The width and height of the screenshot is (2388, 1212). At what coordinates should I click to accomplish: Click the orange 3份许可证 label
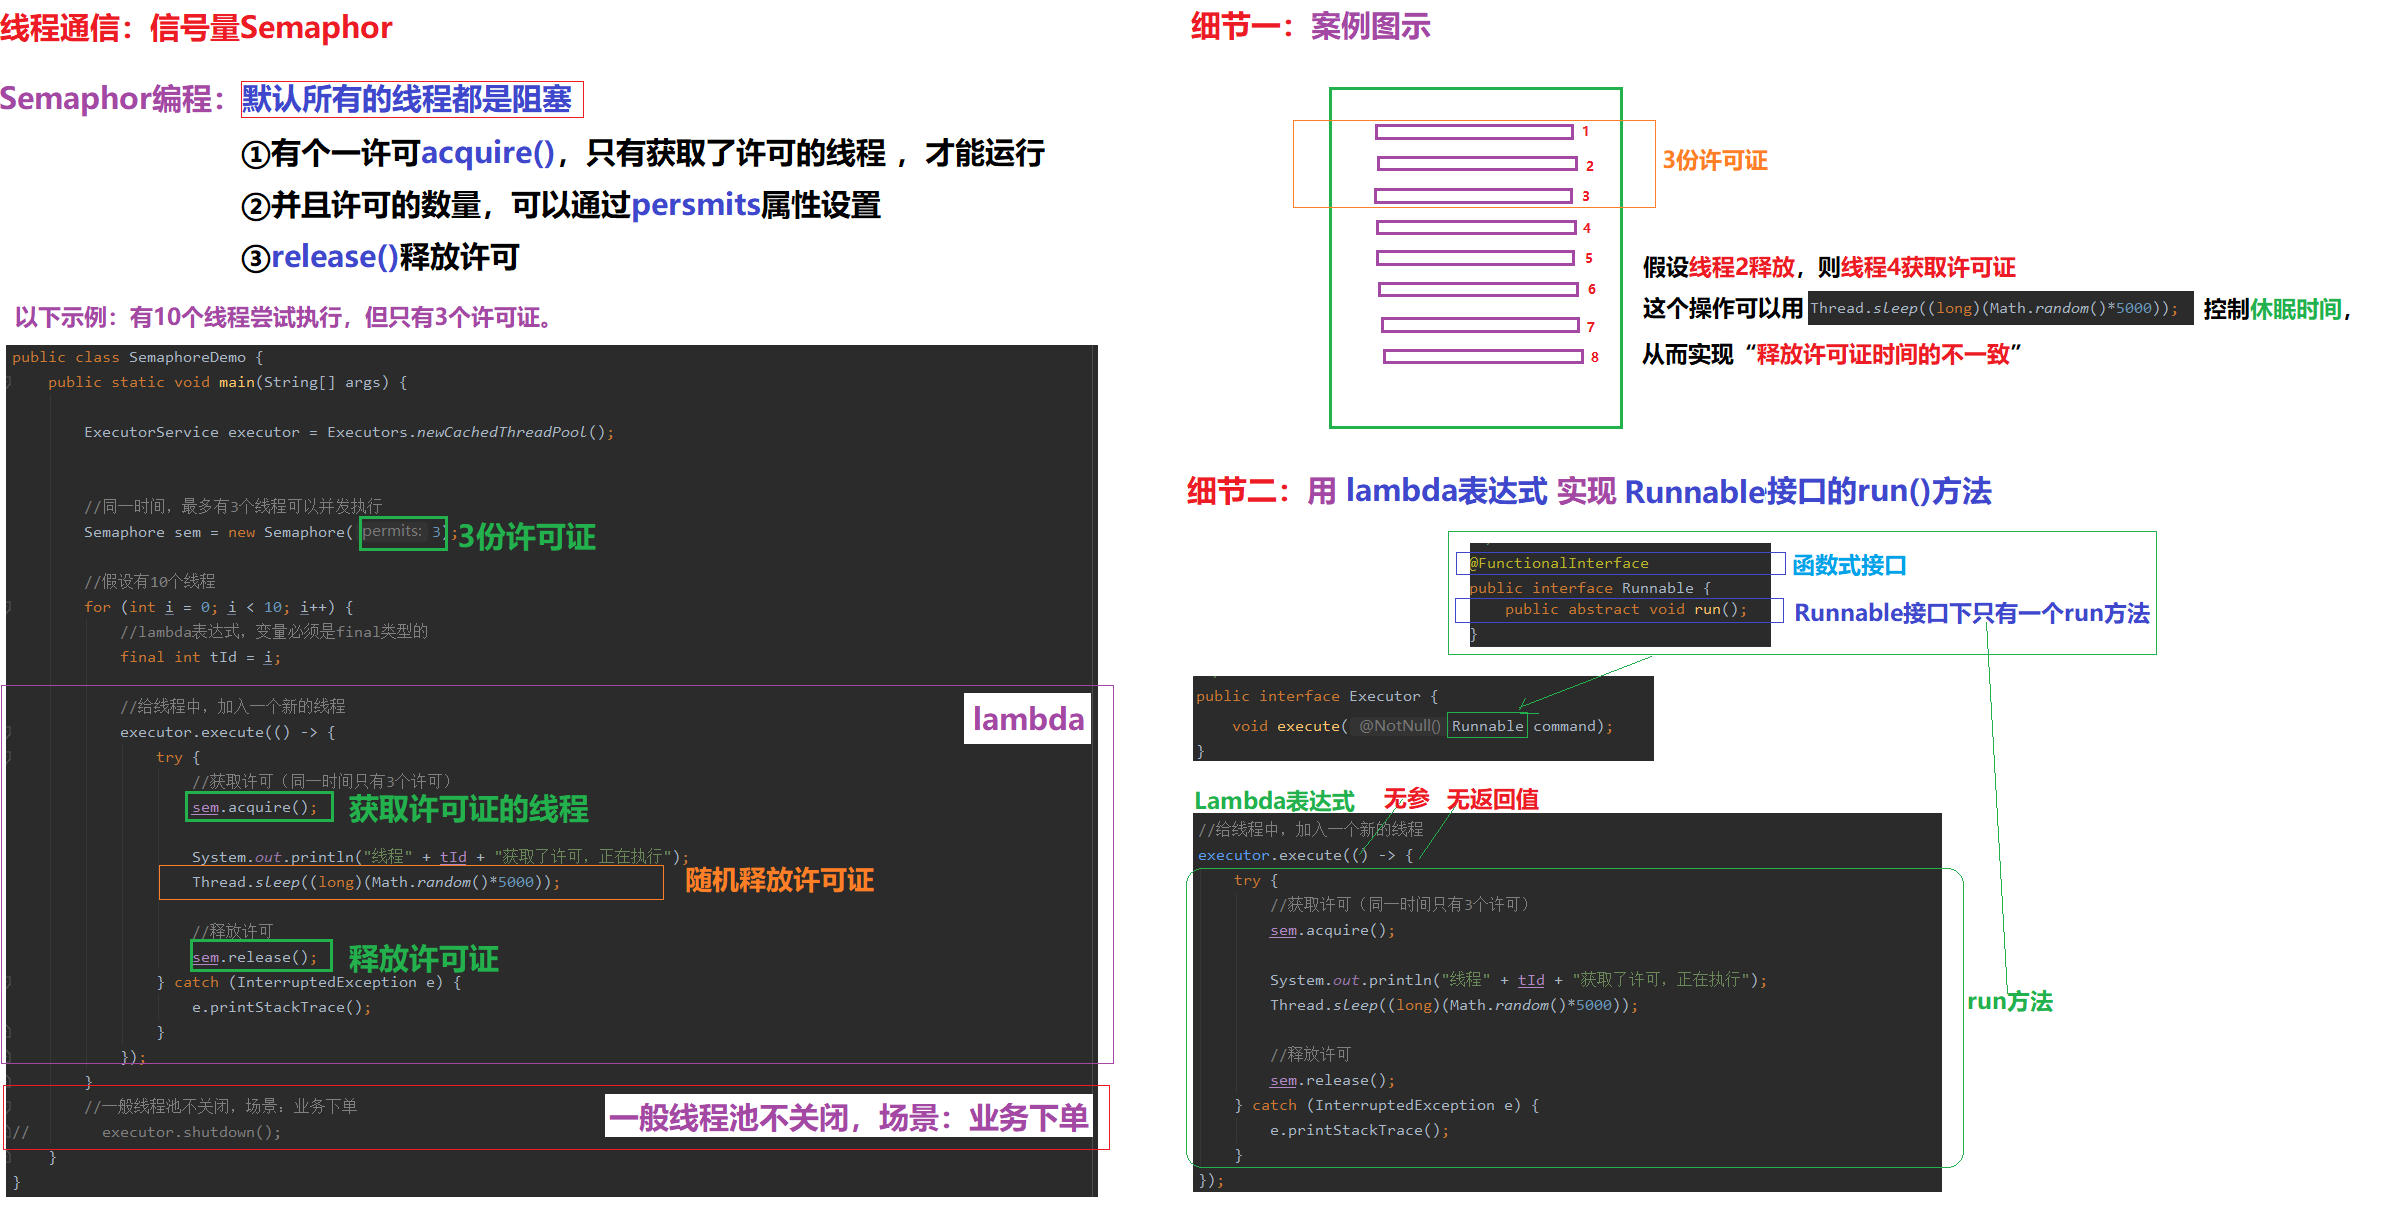[x=1714, y=161]
